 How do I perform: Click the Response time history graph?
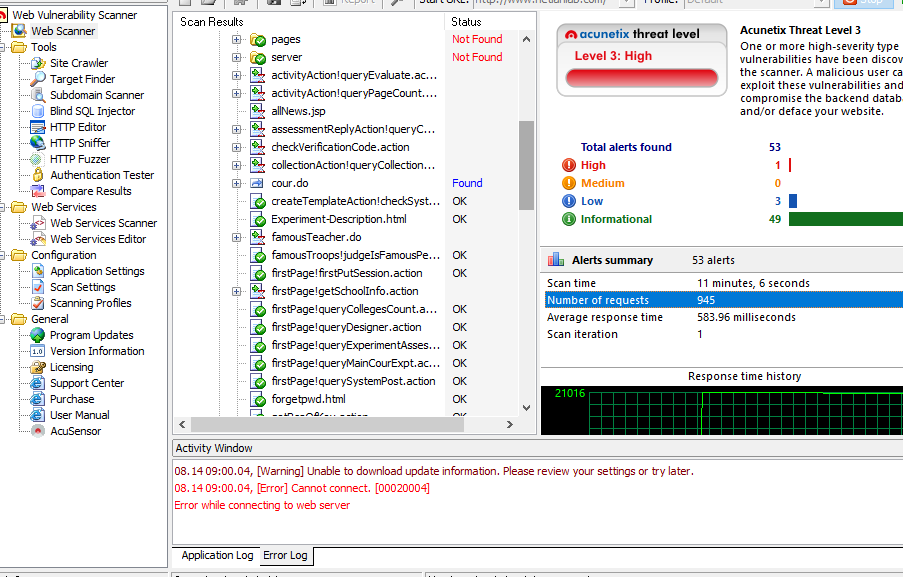(722, 411)
